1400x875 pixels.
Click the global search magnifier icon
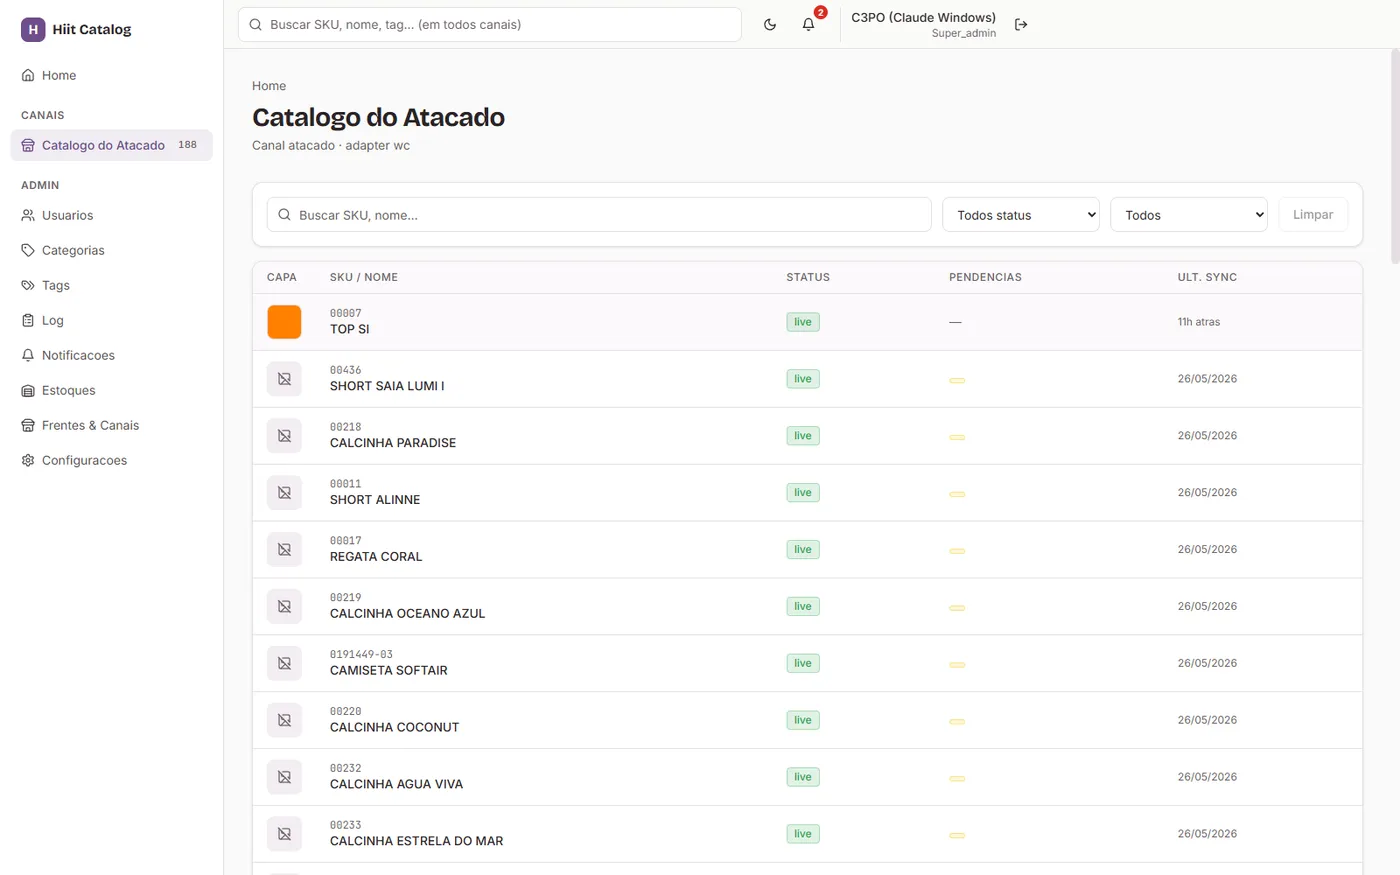256,24
